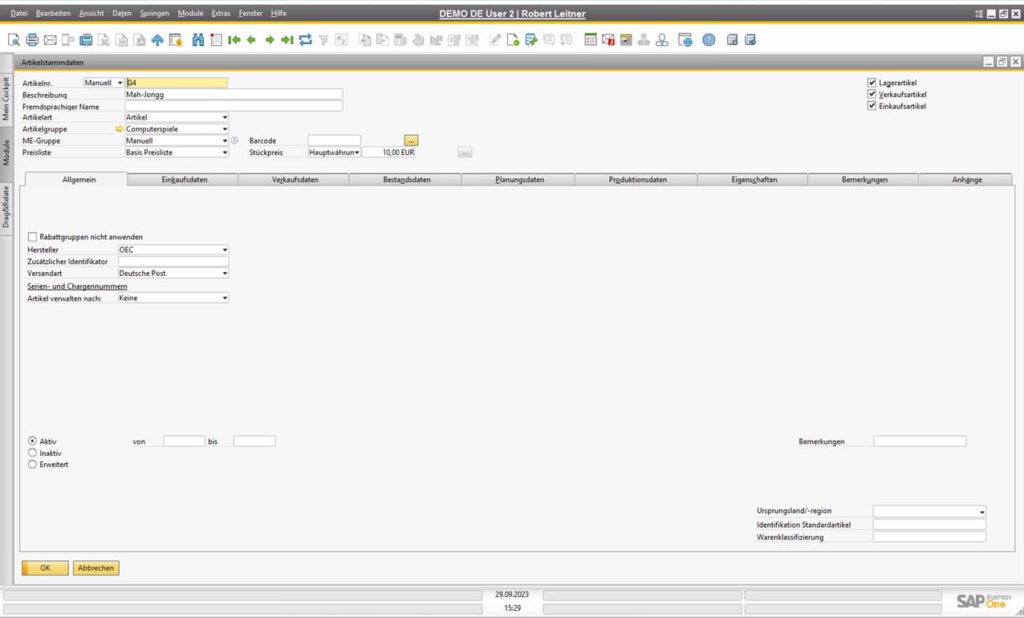Click the blue four-arrow cross icon
The width and height of the screenshot is (1024, 618).
coord(157,40)
